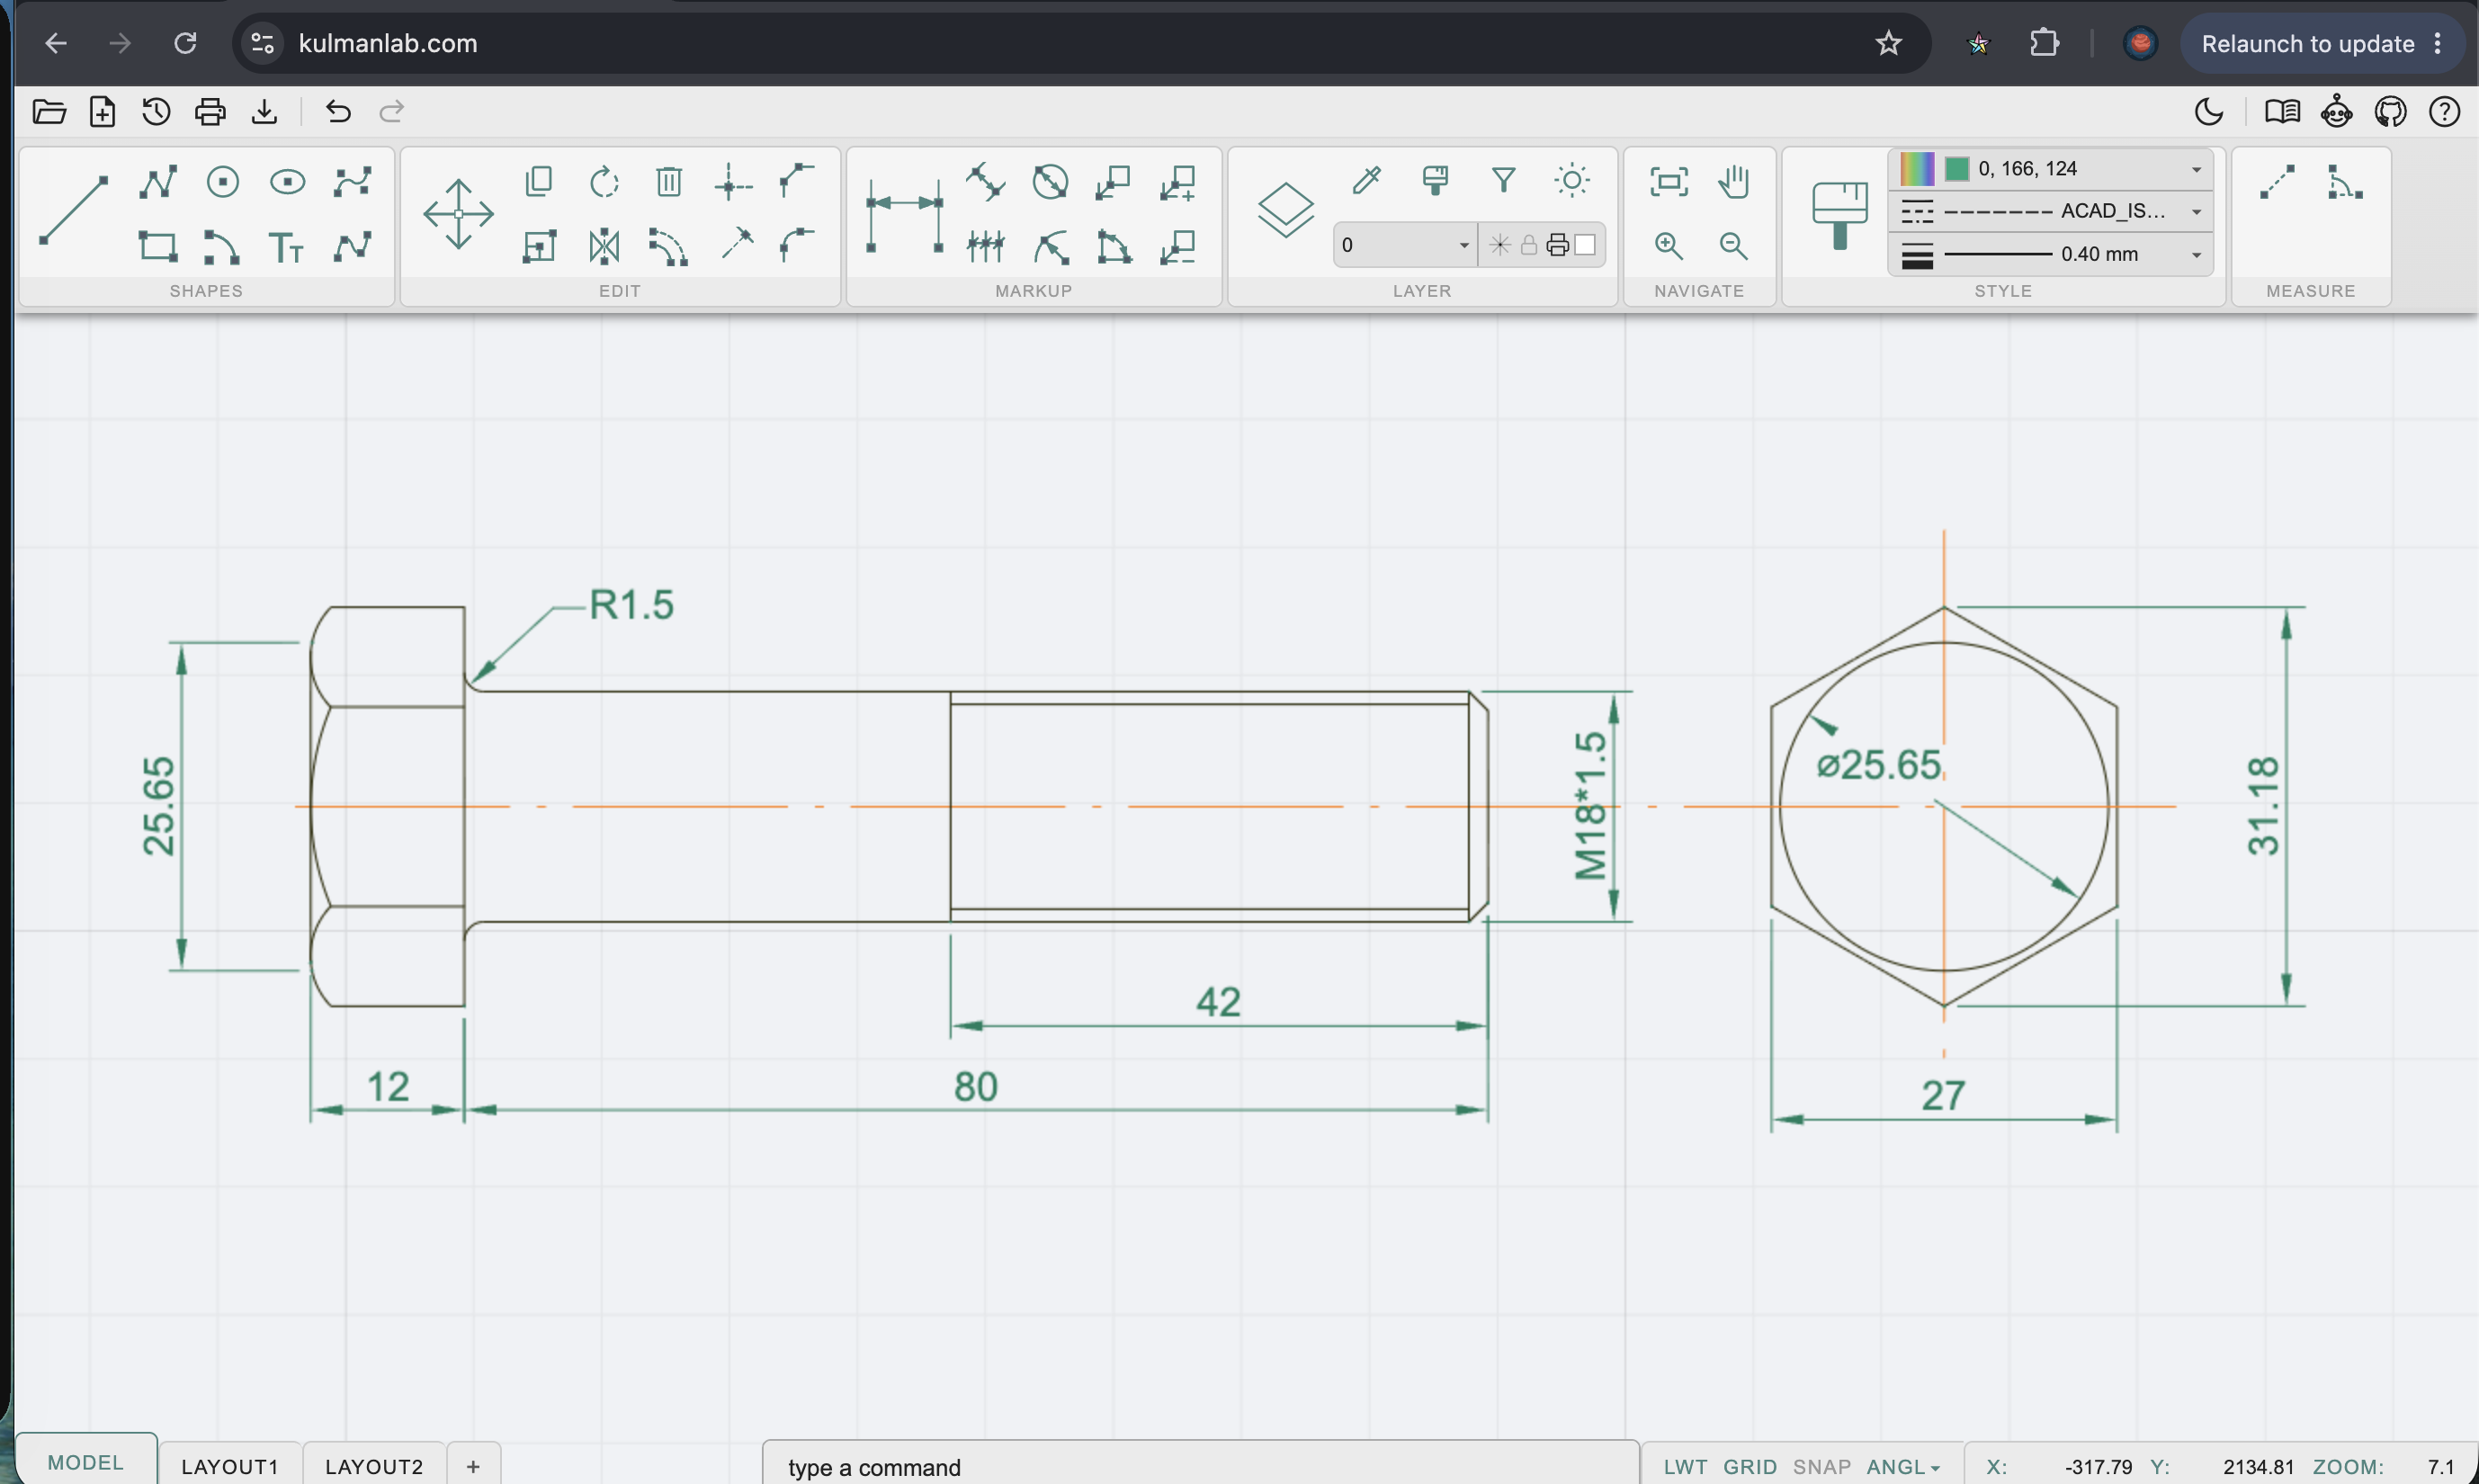
Task: Go back in browser
Action: point(56,43)
